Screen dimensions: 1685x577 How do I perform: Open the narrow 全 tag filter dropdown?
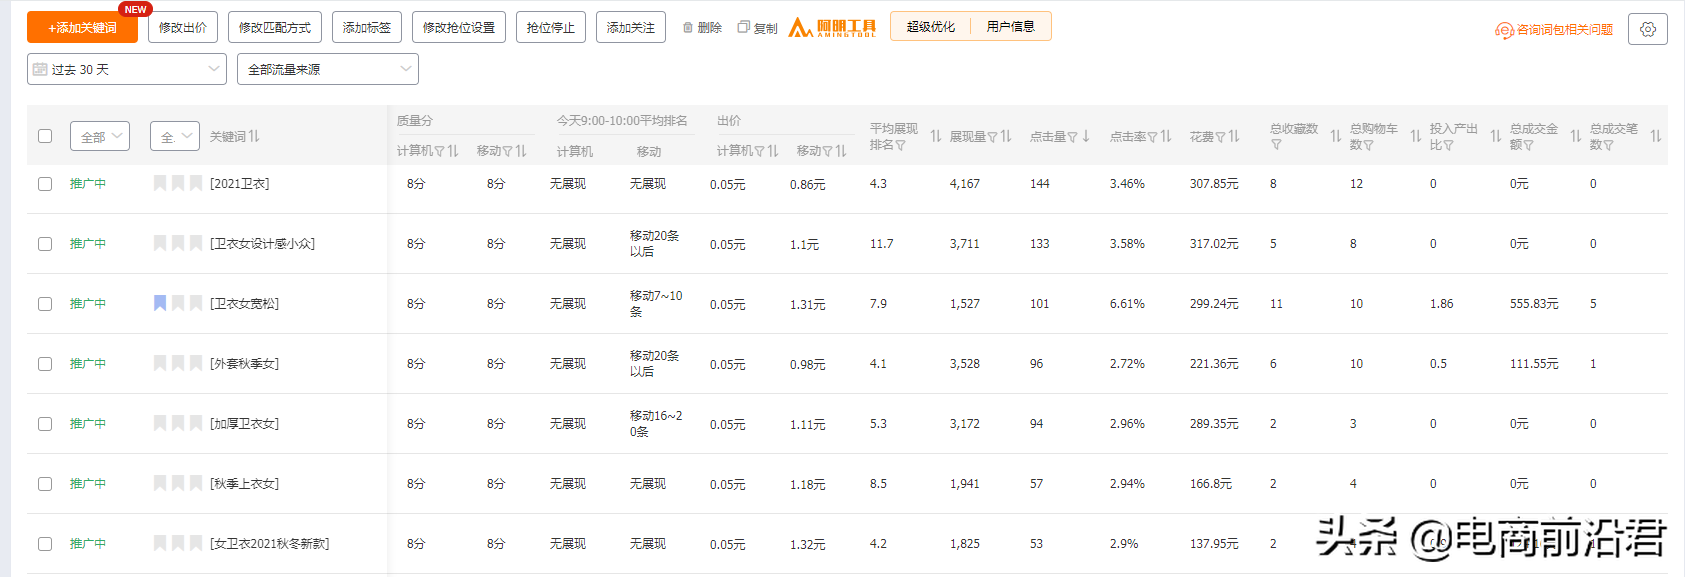tap(175, 136)
